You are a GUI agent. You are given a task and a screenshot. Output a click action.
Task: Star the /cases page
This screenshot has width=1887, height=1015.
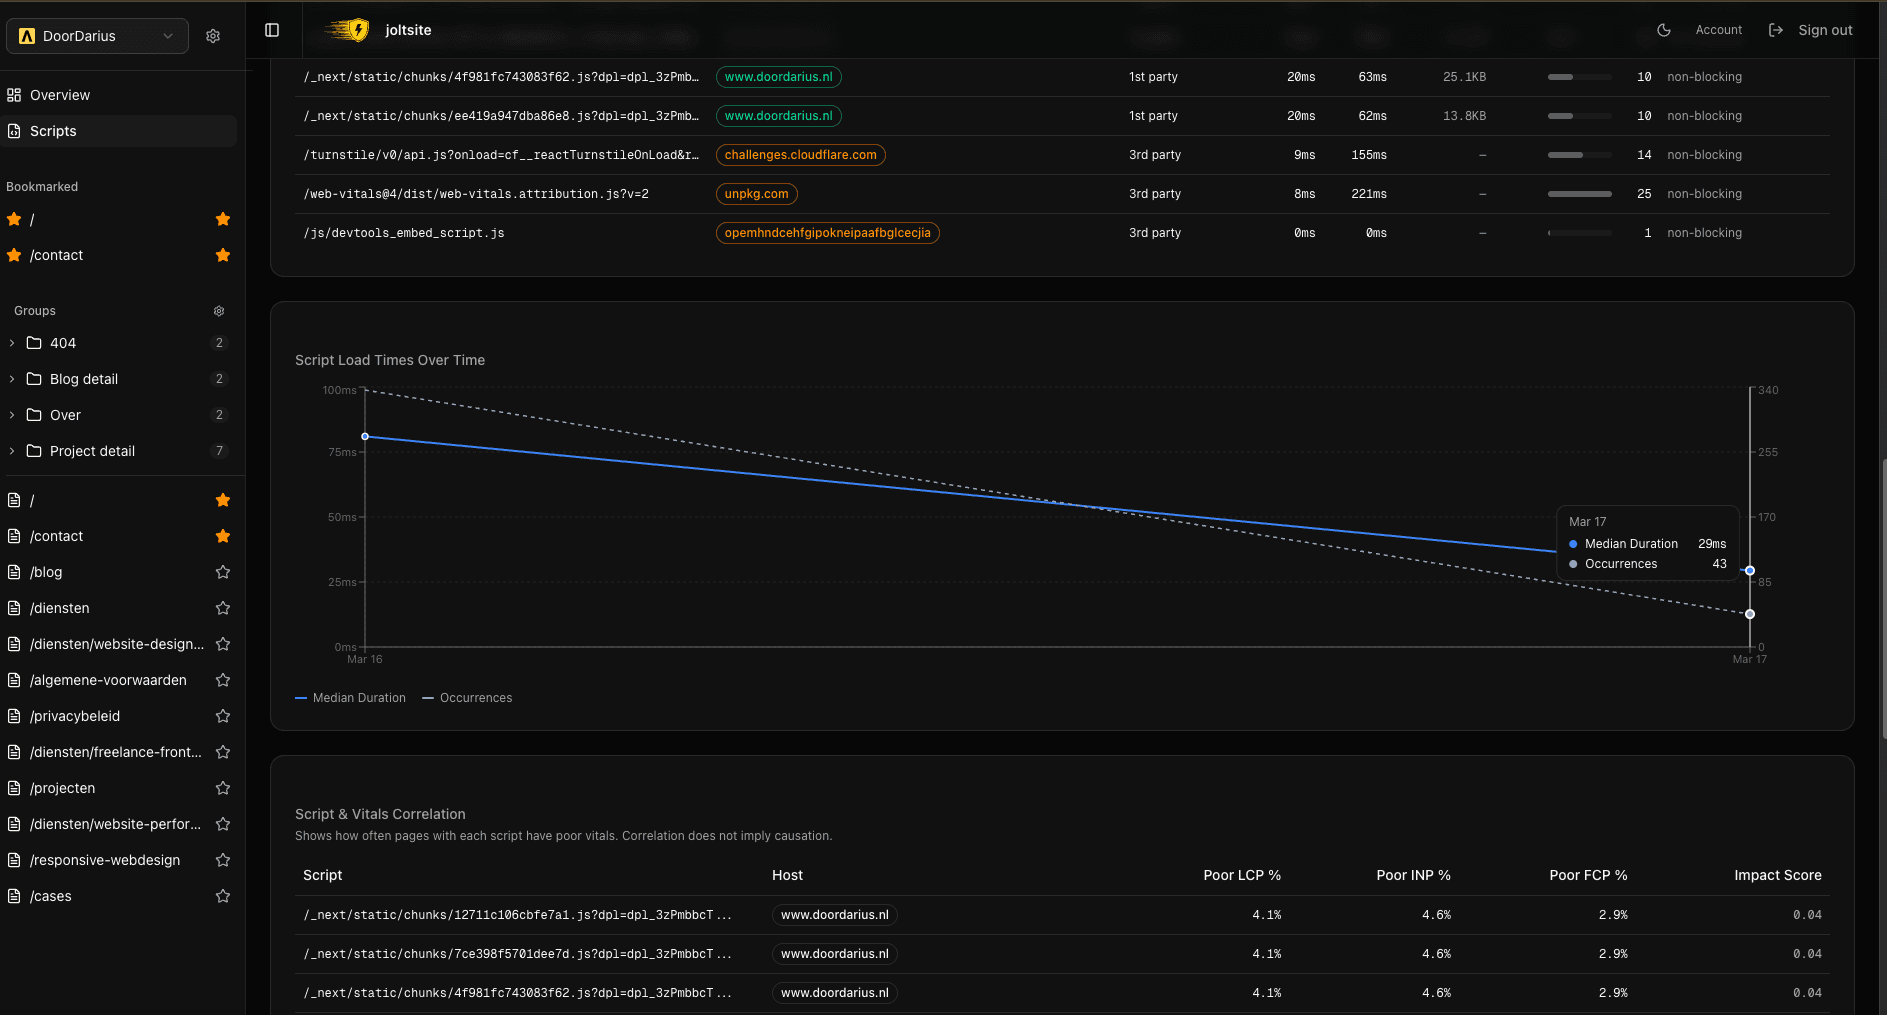tap(222, 896)
